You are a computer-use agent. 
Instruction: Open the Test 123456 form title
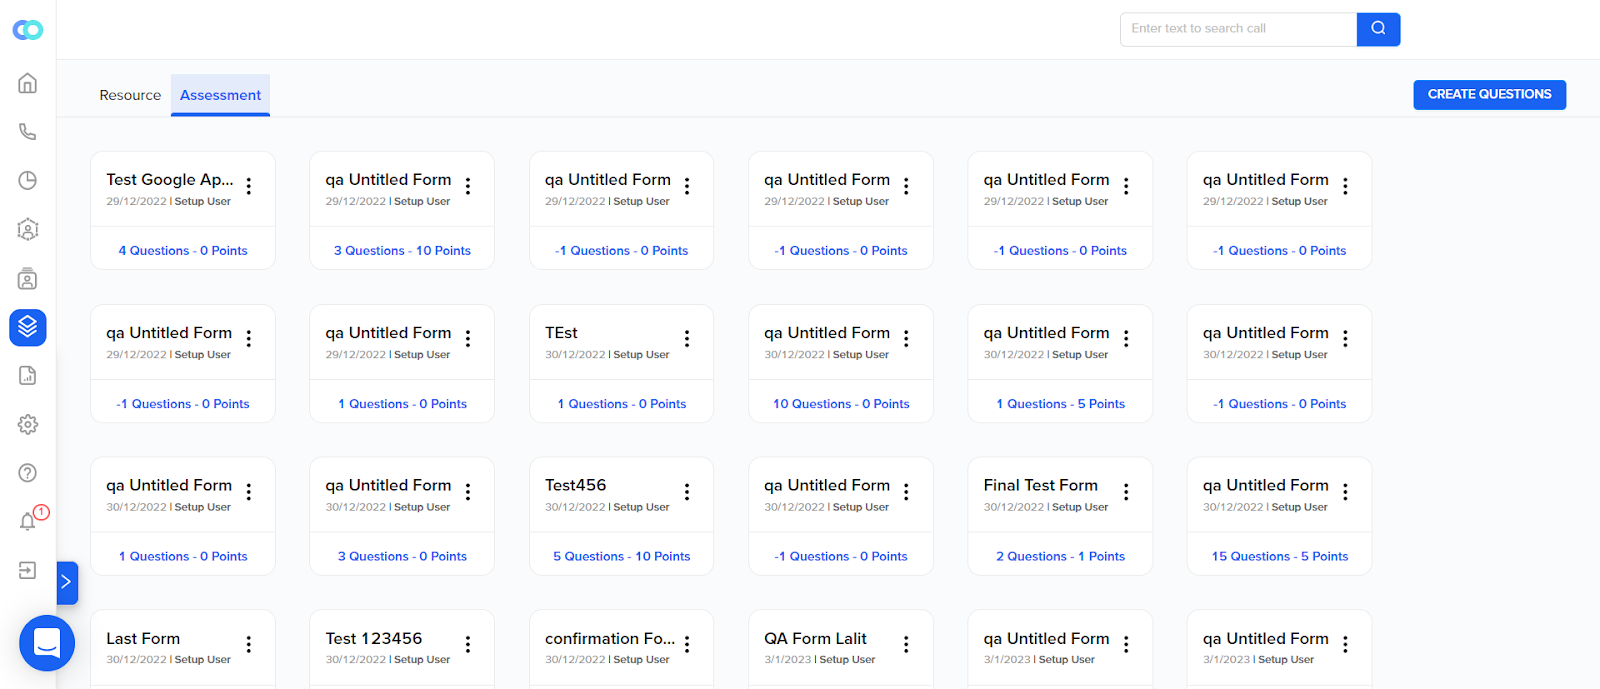373,639
